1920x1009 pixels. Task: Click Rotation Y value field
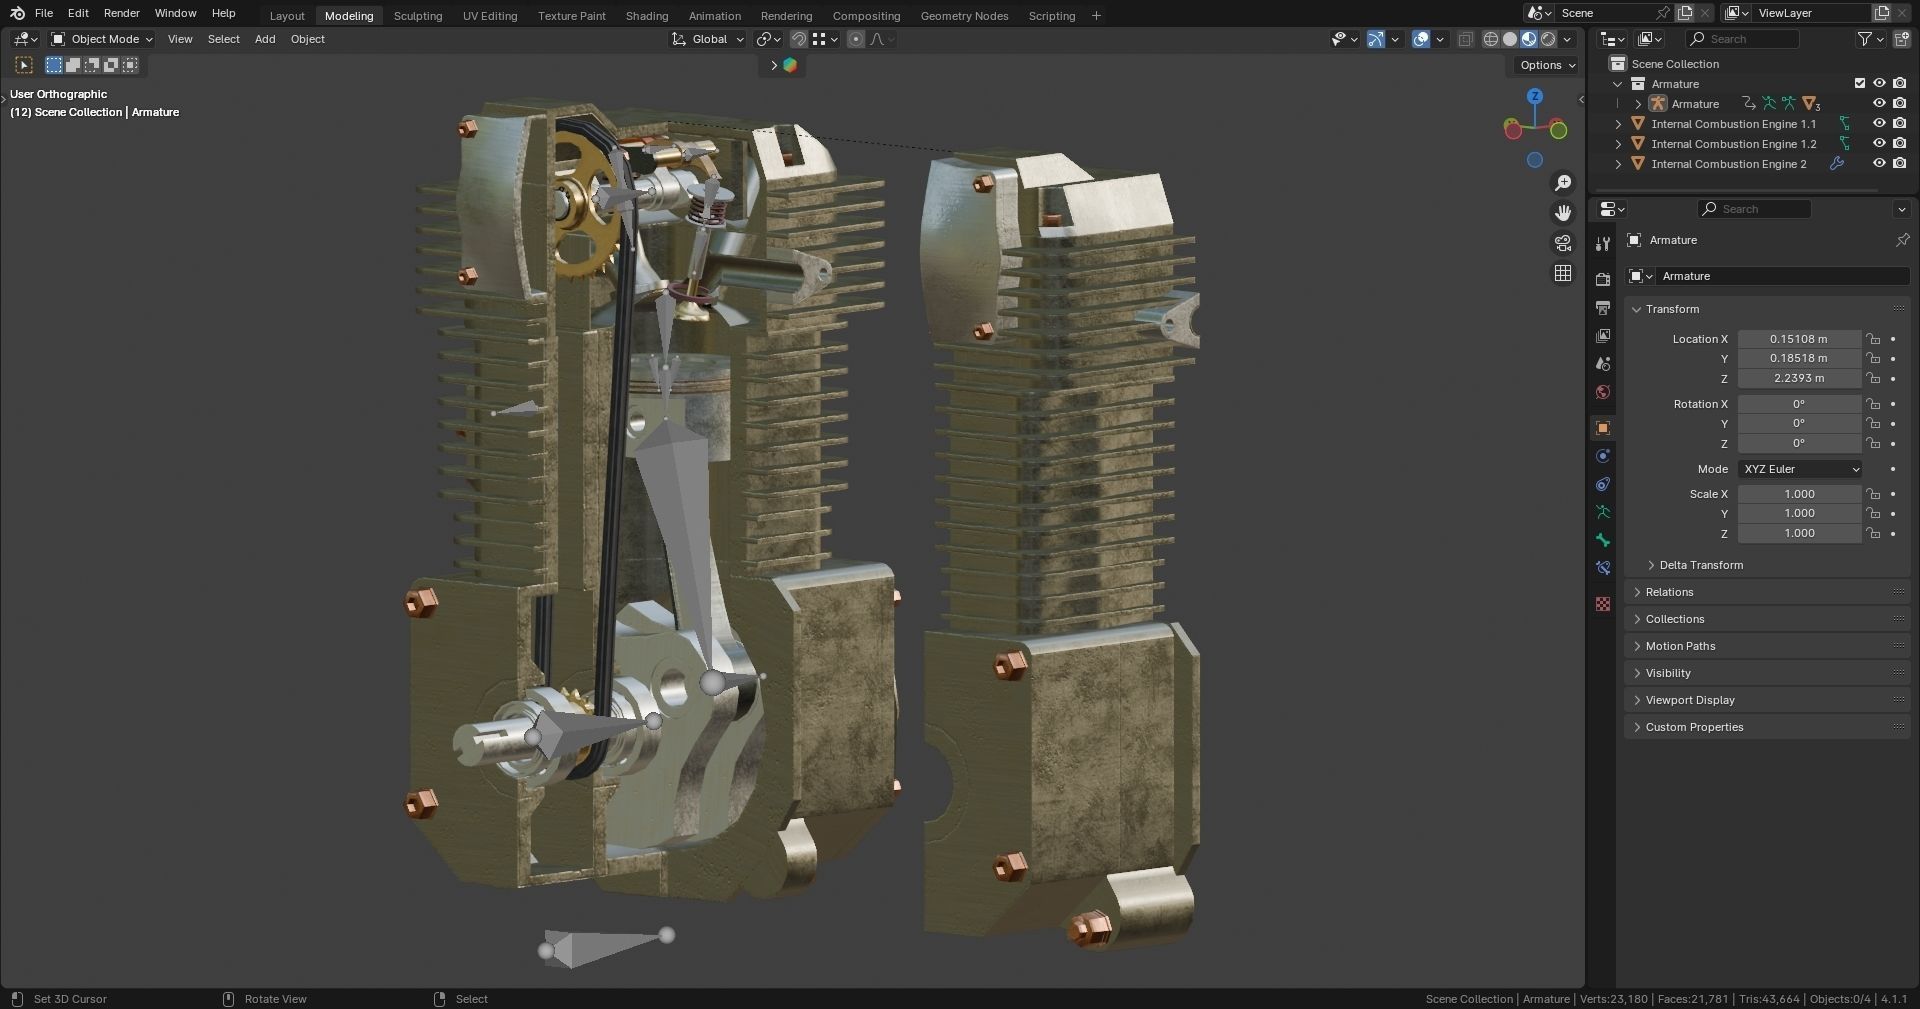coord(1799,423)
